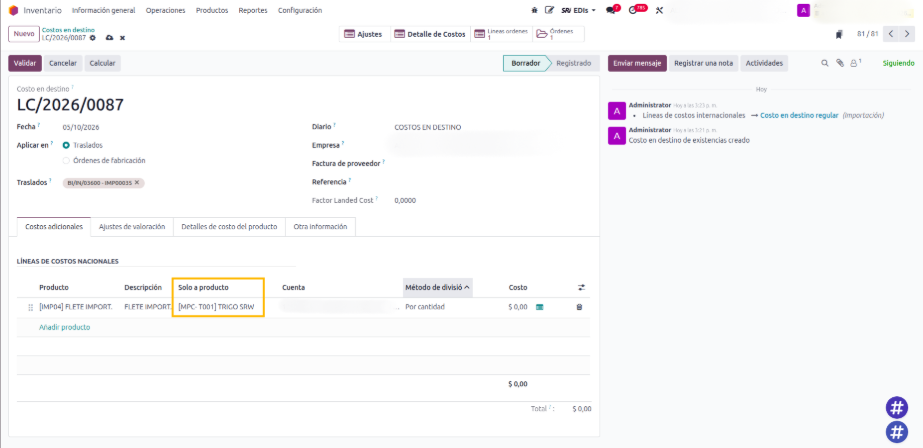Open the Operaciones menu
The width and height of the screenshot is (923, 448).
click(165, 10)
